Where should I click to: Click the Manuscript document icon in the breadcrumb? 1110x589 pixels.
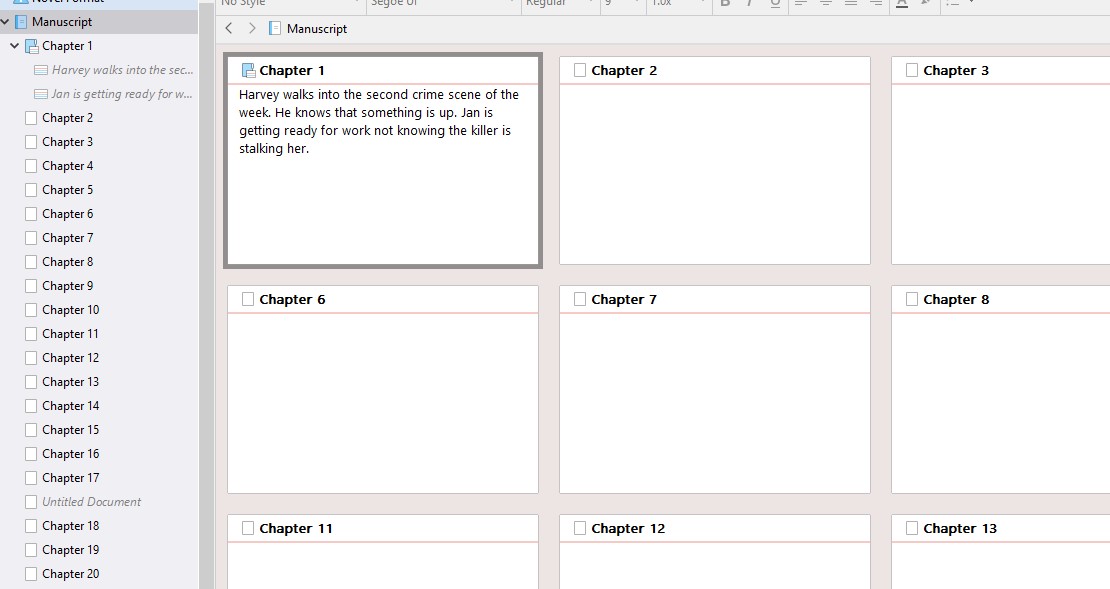[274, 29]
